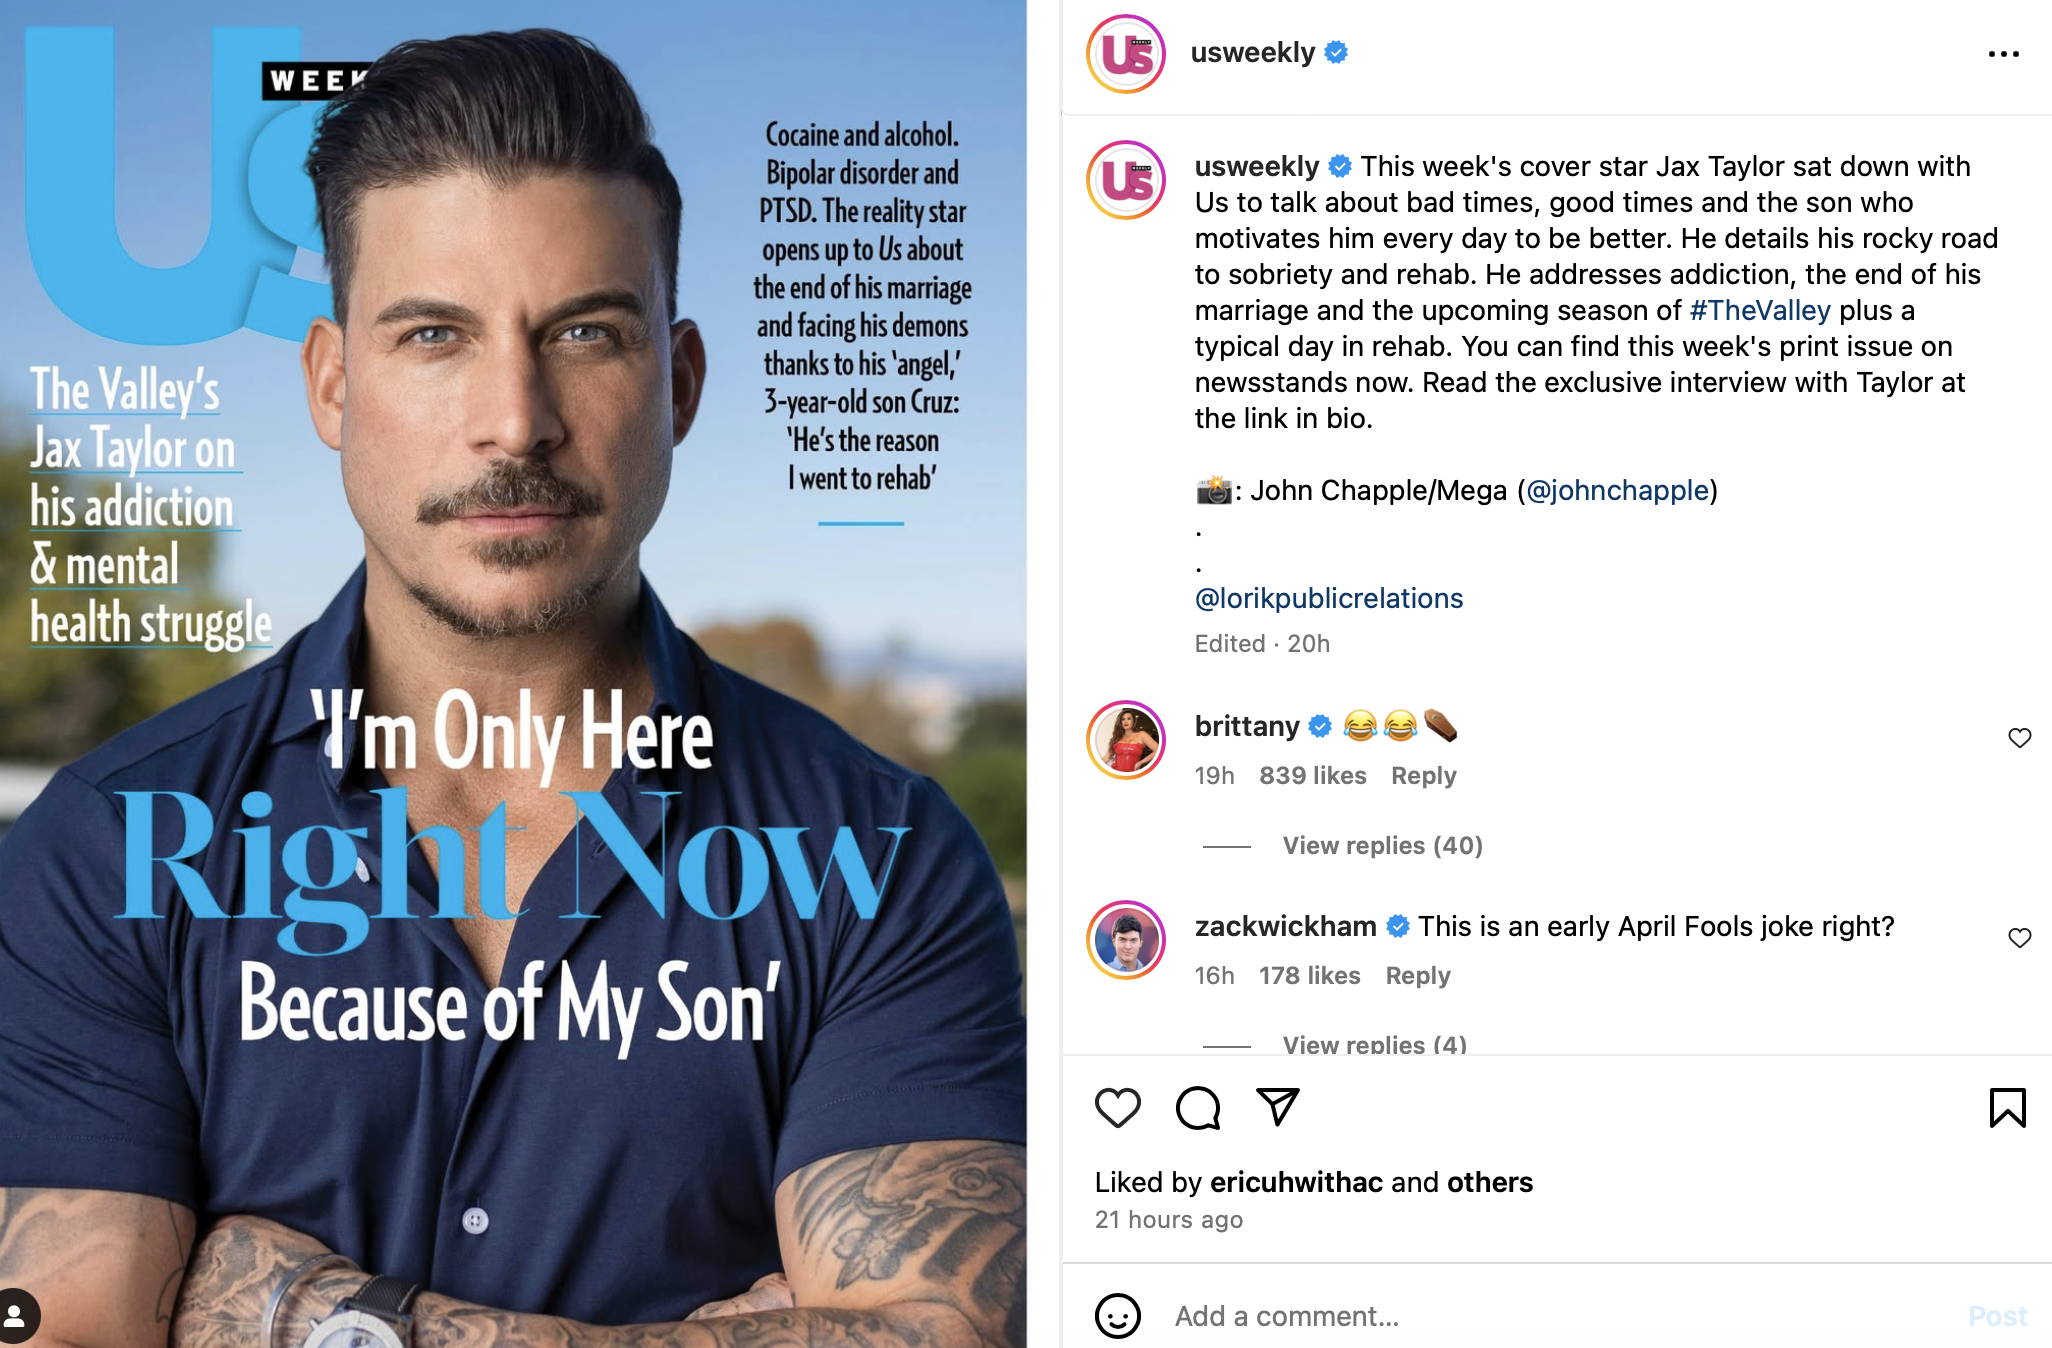Viewport: 2052px width, 1348px height.
Task: Expand View replies (4) under zackwickham
Action: 1374,1044
